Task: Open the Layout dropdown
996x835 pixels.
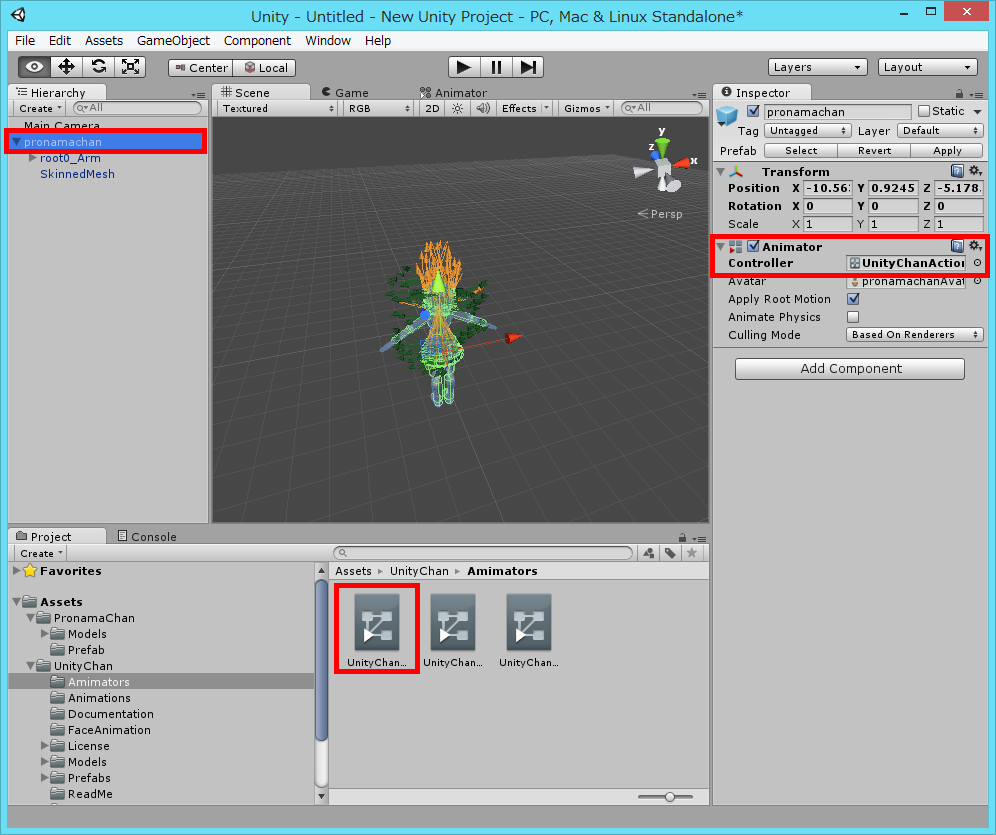Action: click(x=926, y=66)
